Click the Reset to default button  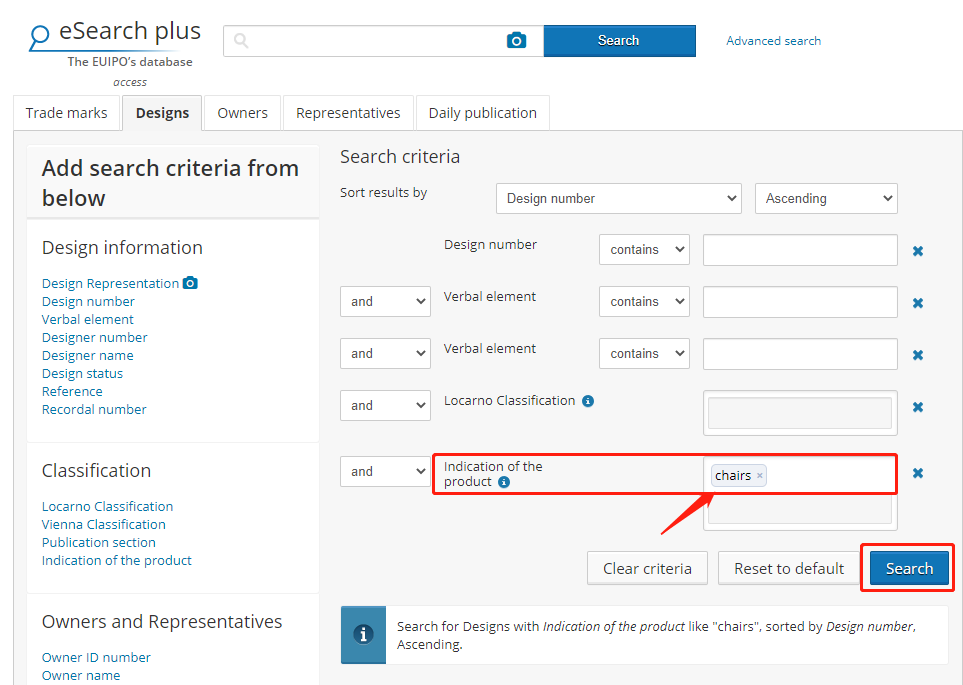(789, 568)
